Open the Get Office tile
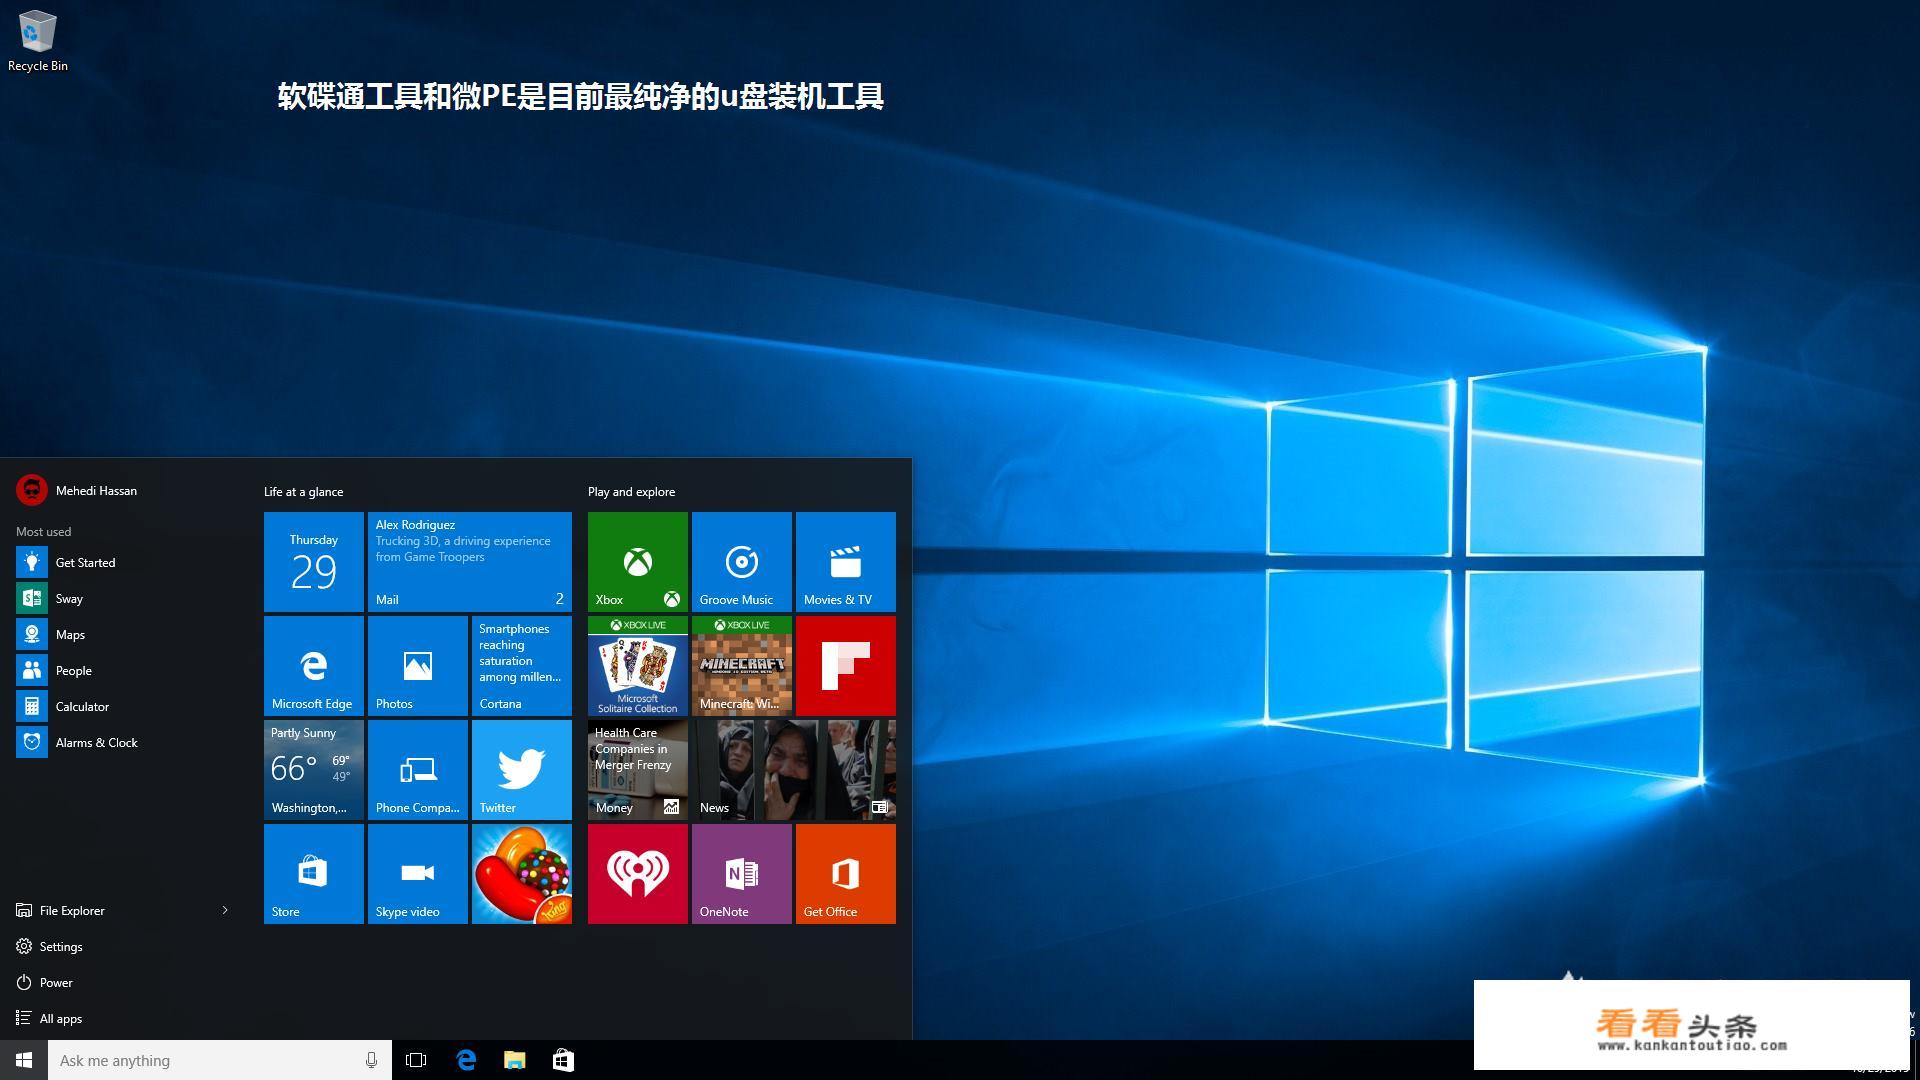 (x=846, y=874)
